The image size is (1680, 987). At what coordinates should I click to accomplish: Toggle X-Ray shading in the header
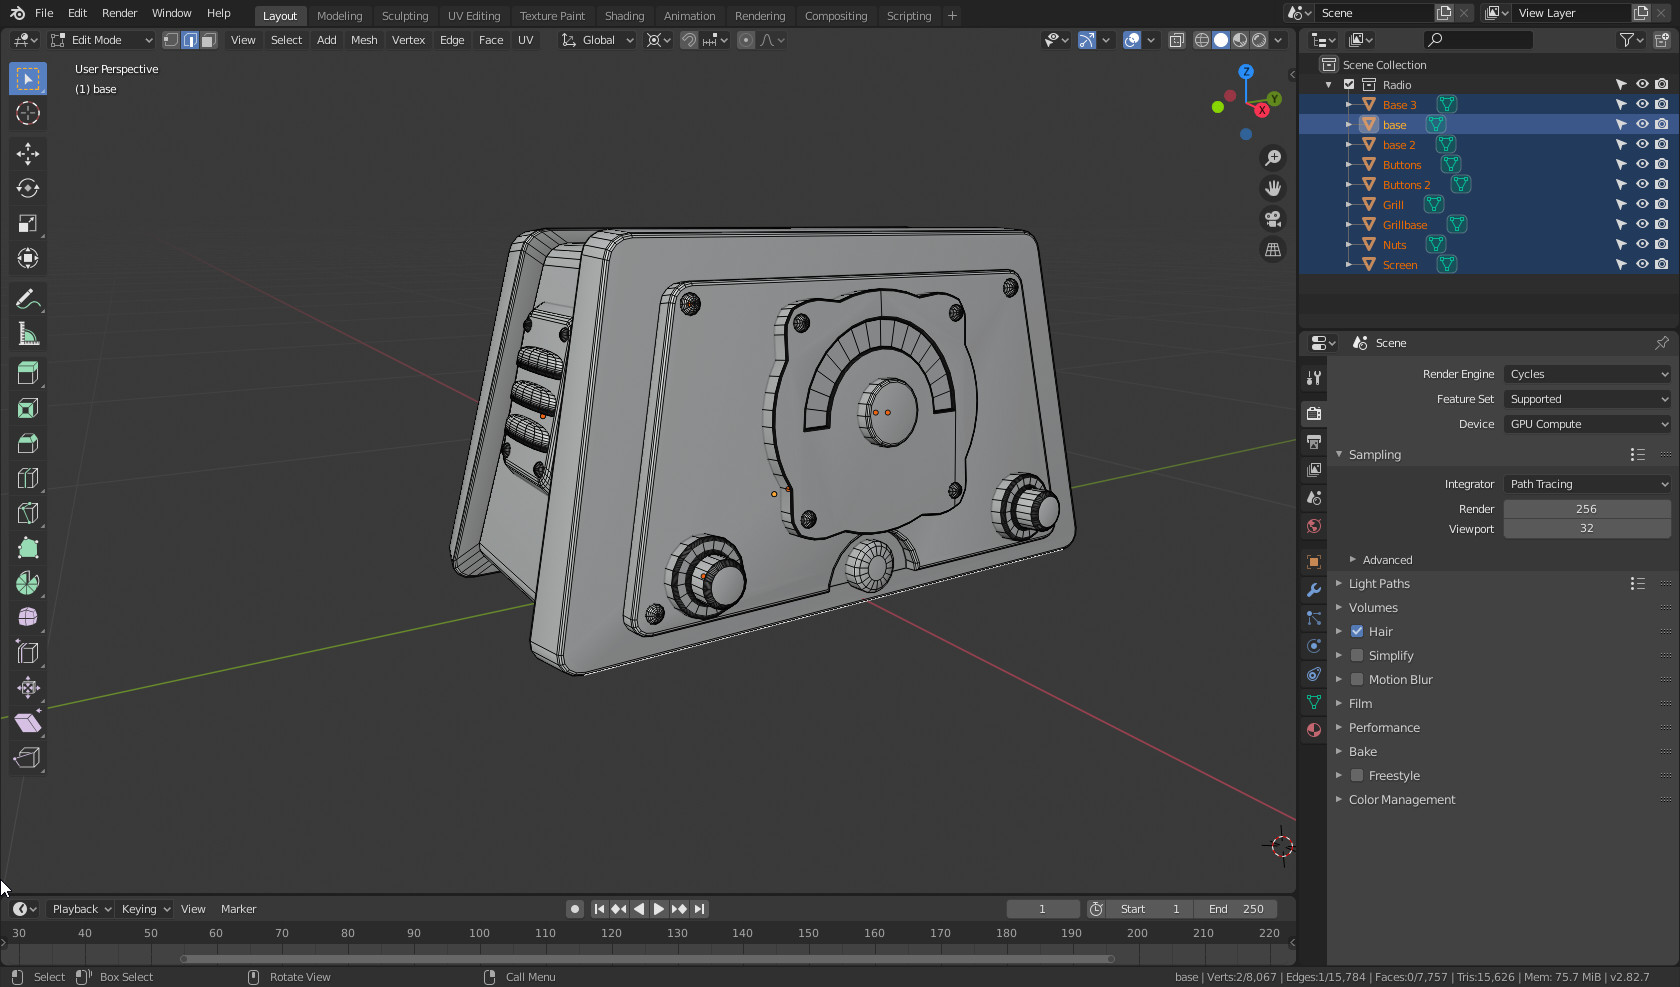[x=1176, y=40]
